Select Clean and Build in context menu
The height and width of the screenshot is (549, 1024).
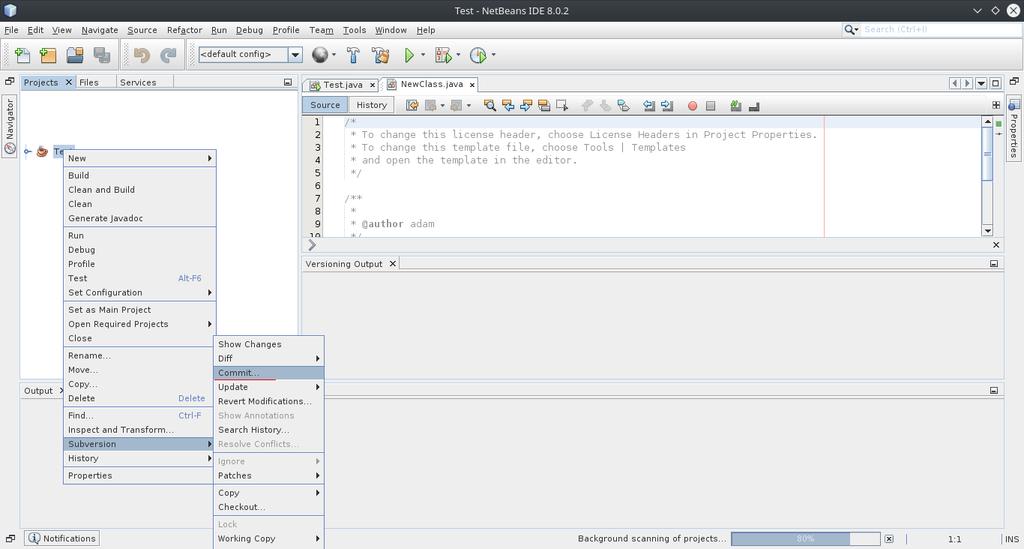click(x=140, y=190)
